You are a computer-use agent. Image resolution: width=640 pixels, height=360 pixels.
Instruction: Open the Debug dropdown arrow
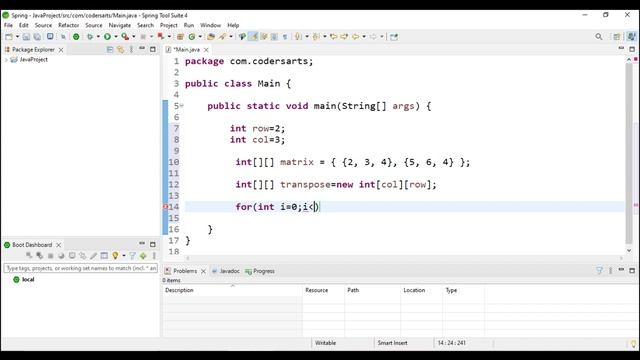(98, 37)
